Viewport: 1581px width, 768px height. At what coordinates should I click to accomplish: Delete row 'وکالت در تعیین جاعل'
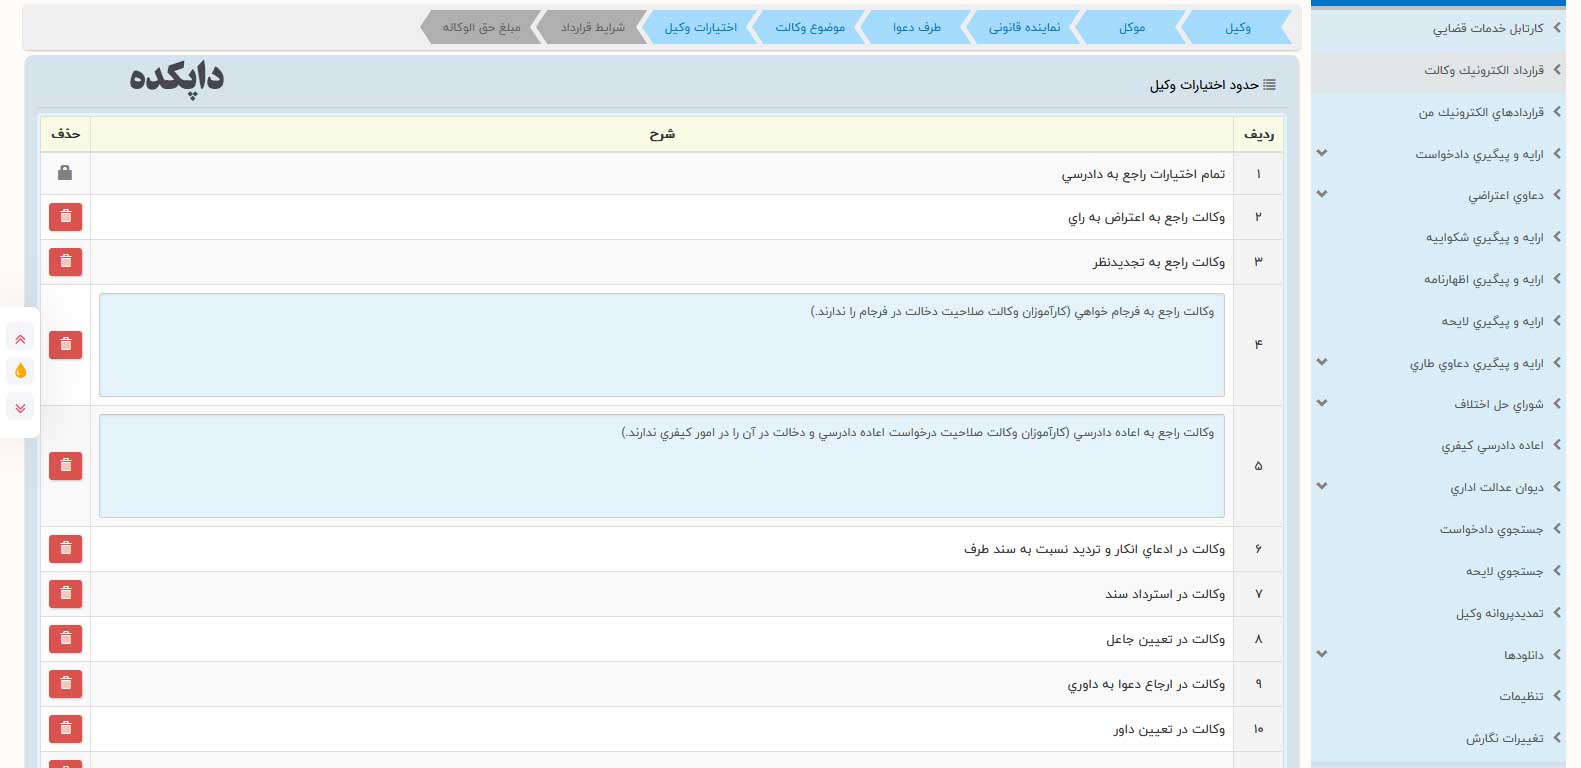[x=65, y=639]
